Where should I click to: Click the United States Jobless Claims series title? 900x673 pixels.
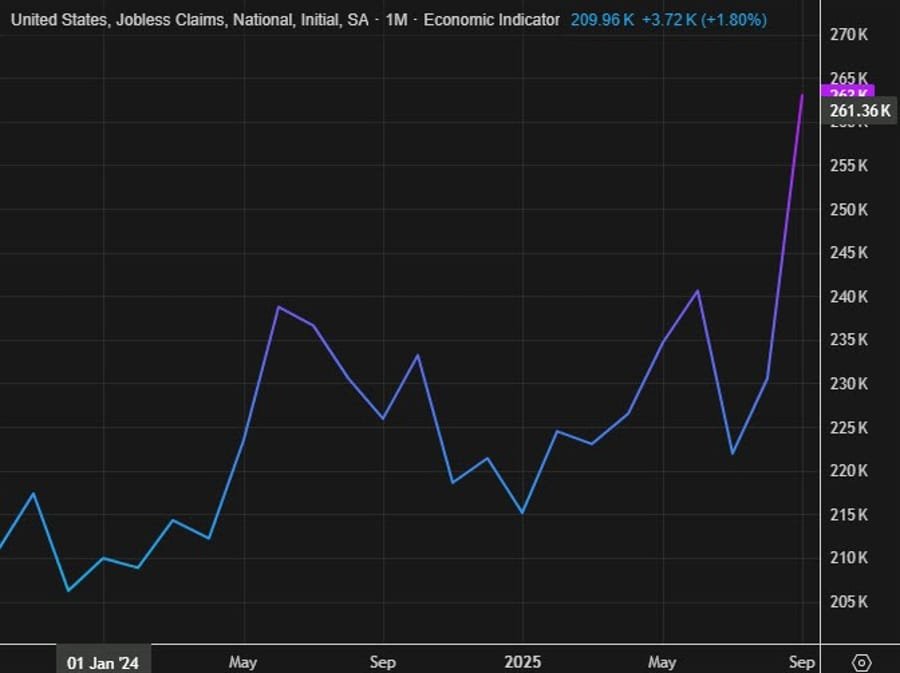186,19
